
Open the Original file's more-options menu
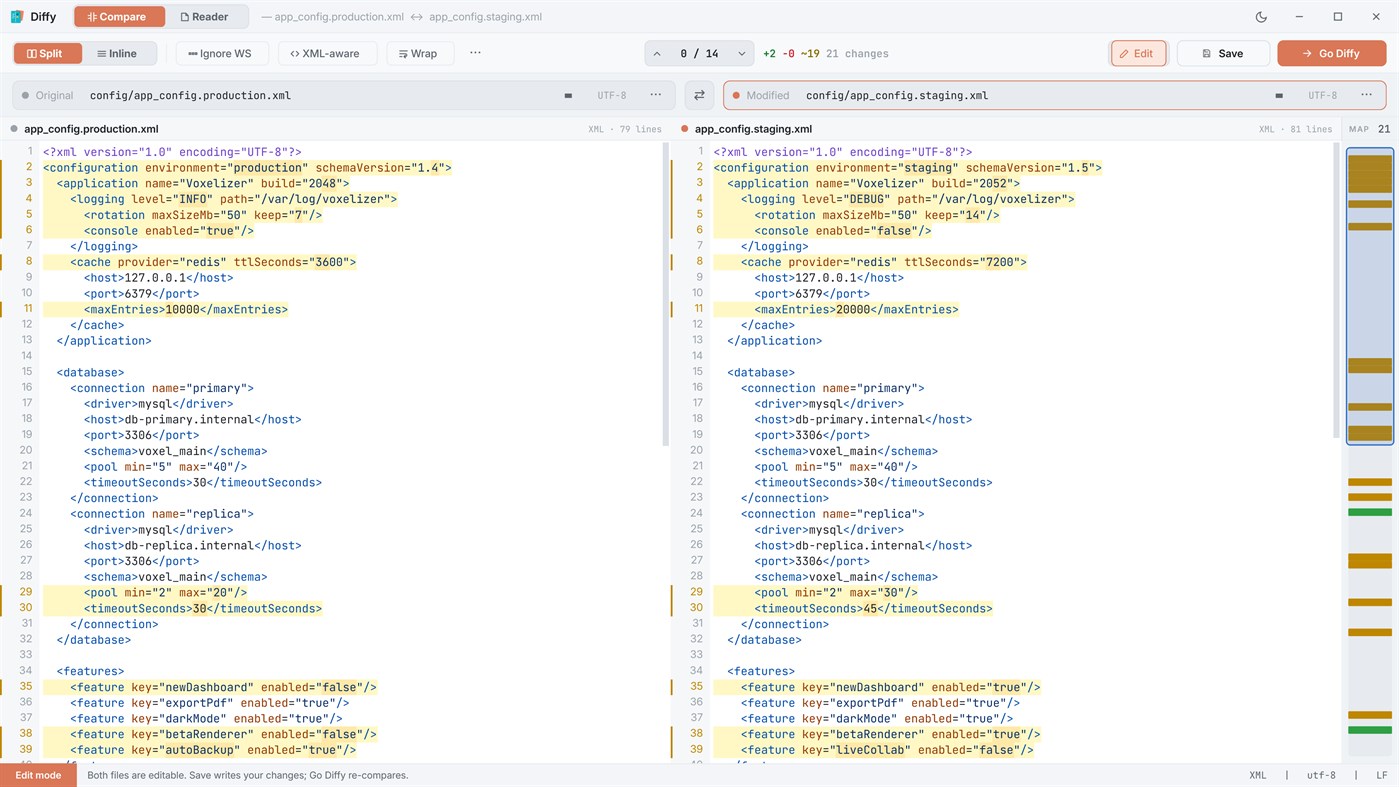click(x=655, y=95)
